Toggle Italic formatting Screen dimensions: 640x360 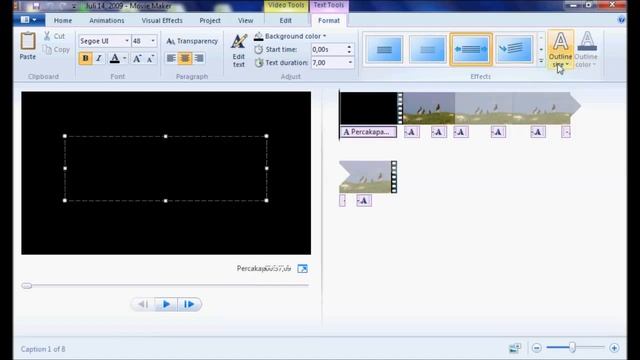click(98, 58)
